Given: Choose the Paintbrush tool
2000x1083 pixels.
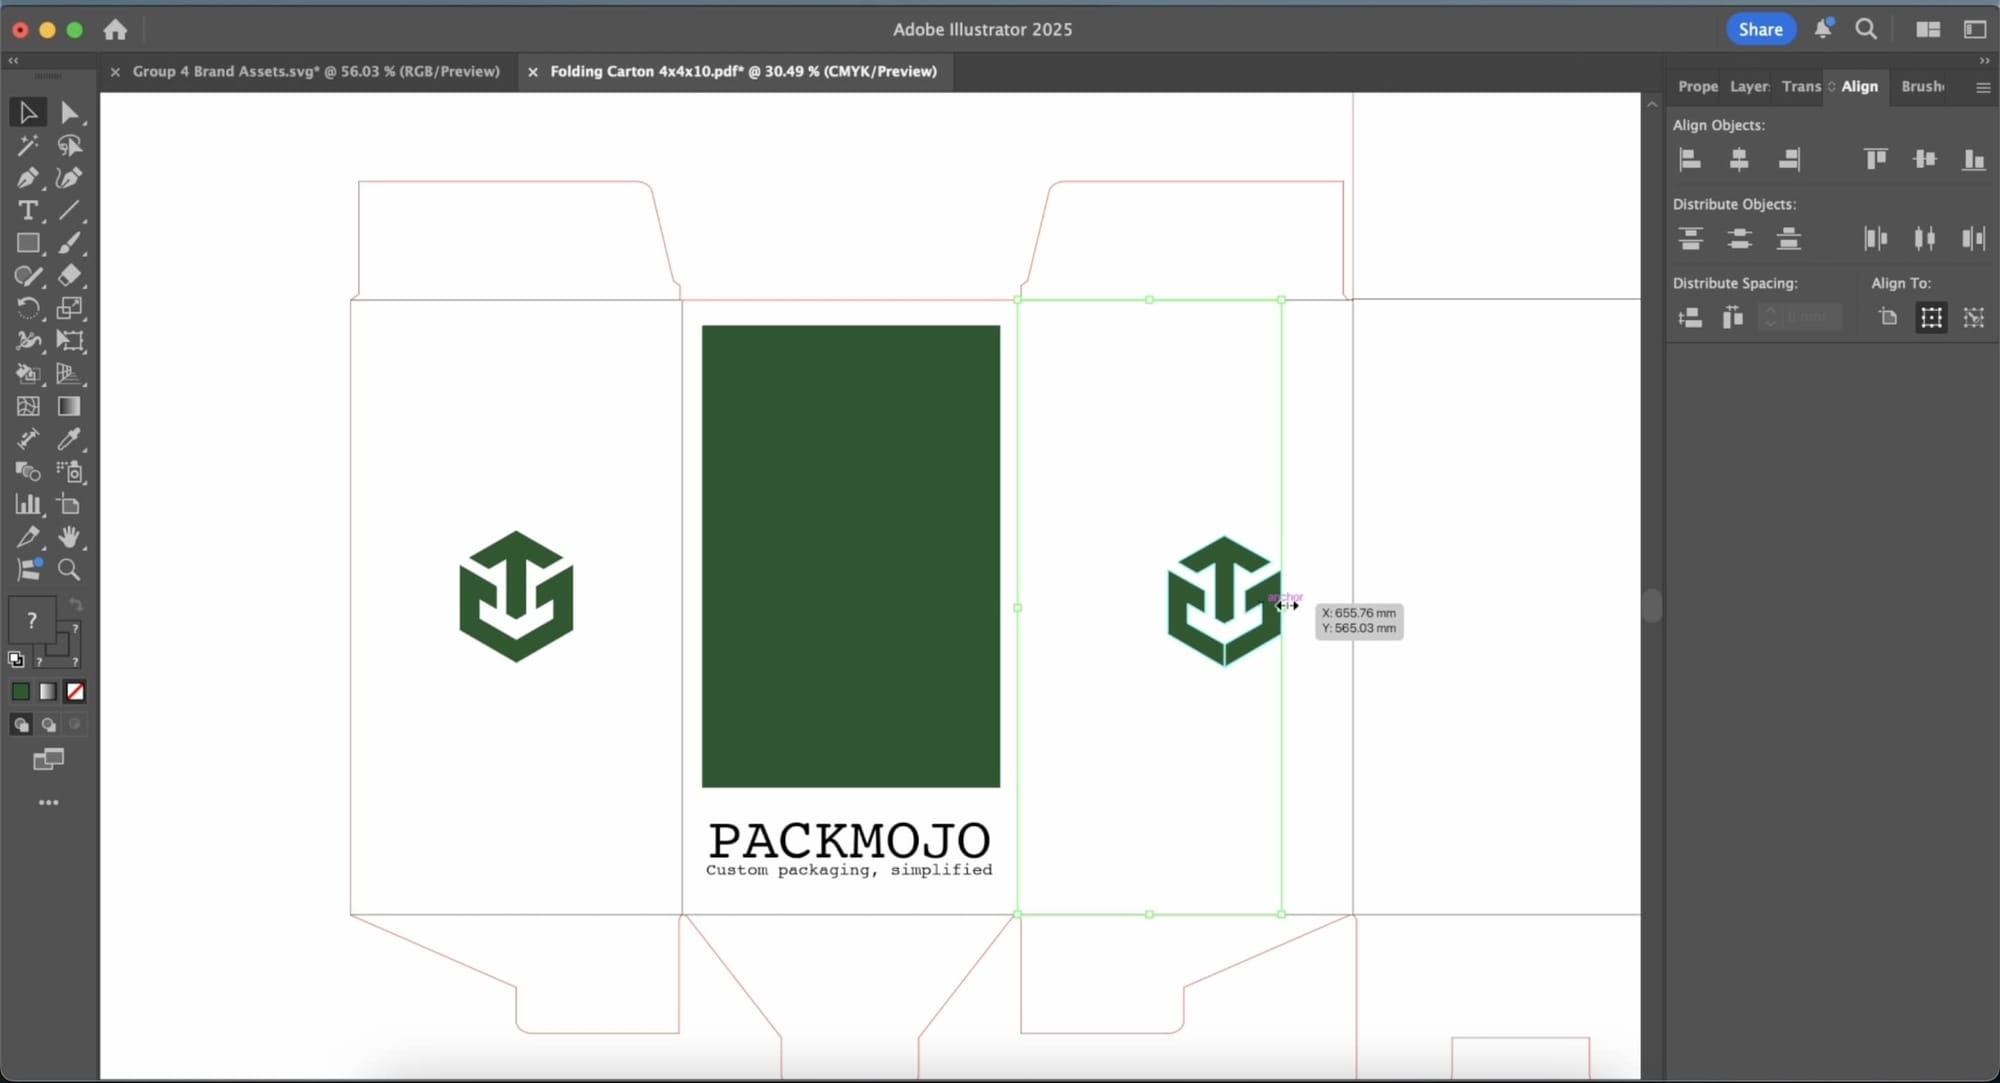Looking at the screenshot, I should [x=69, y=243].
